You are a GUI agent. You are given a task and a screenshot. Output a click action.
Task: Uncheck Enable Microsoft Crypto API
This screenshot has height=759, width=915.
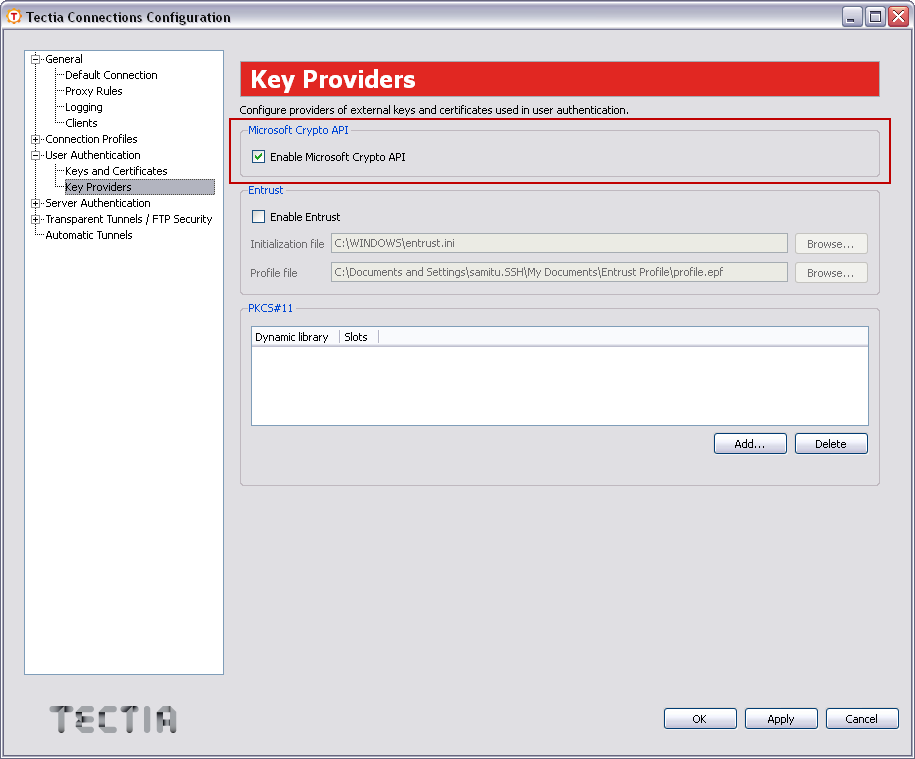(x=258, y=156)
